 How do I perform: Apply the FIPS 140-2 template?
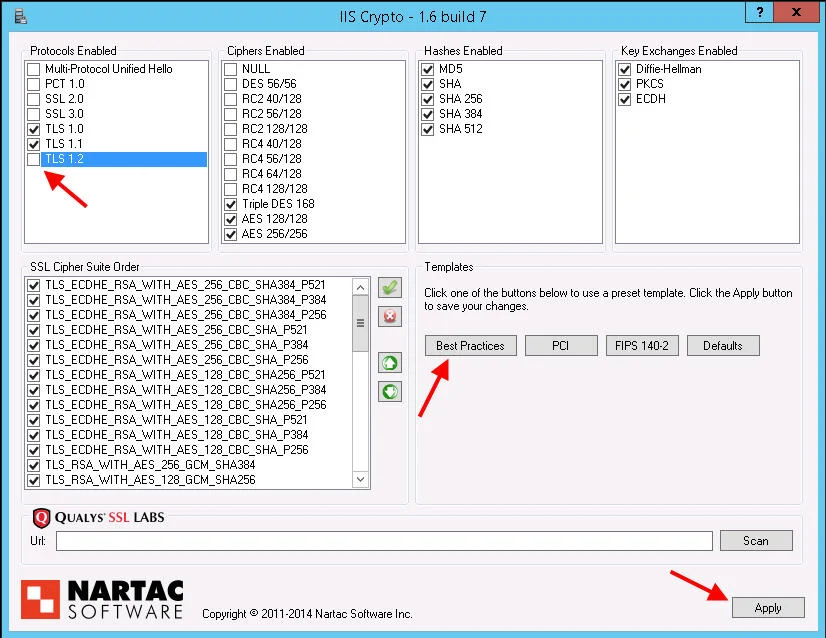642,346
